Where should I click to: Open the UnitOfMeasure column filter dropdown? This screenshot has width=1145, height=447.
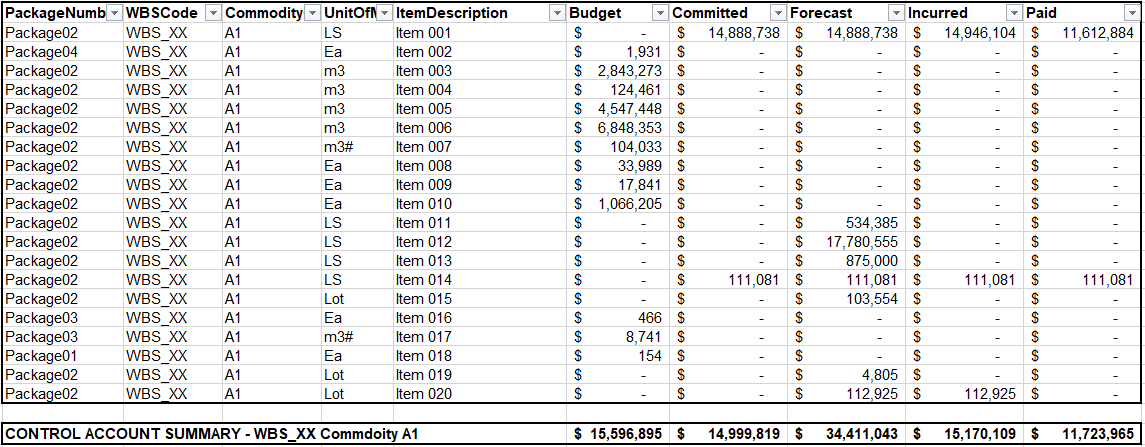coord(382,14)
